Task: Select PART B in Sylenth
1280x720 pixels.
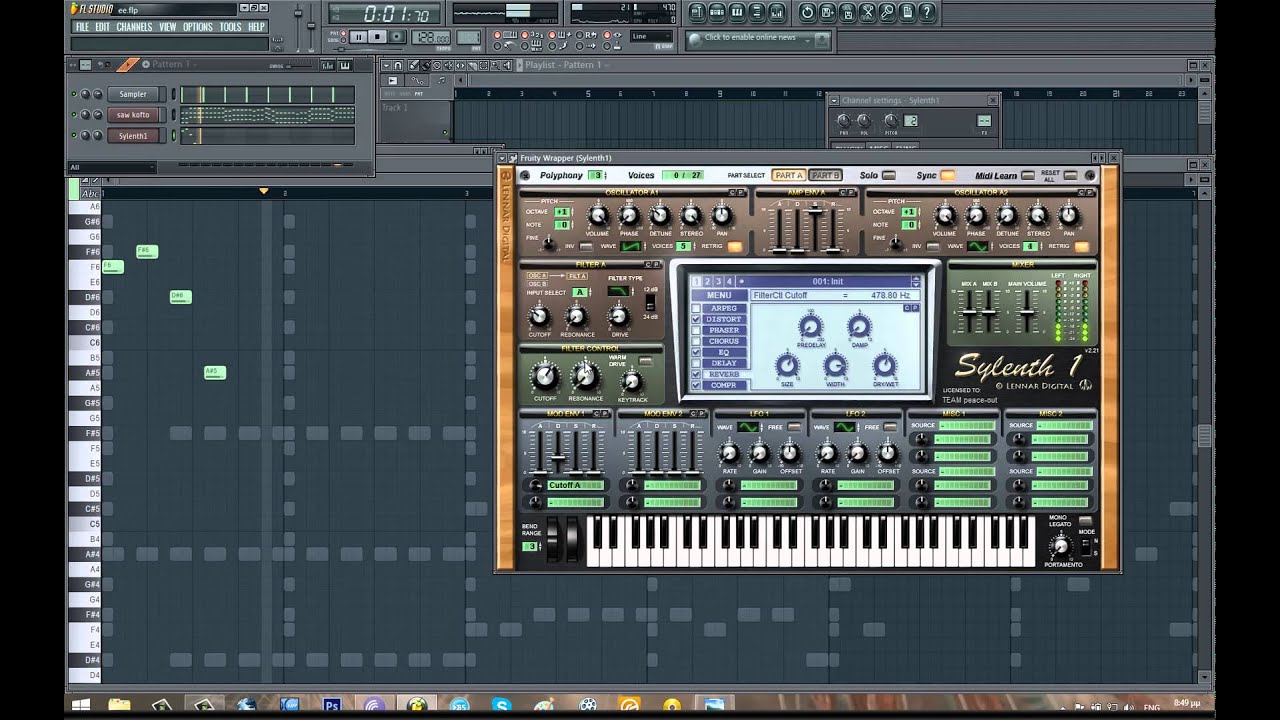Action: pos(825,175)
